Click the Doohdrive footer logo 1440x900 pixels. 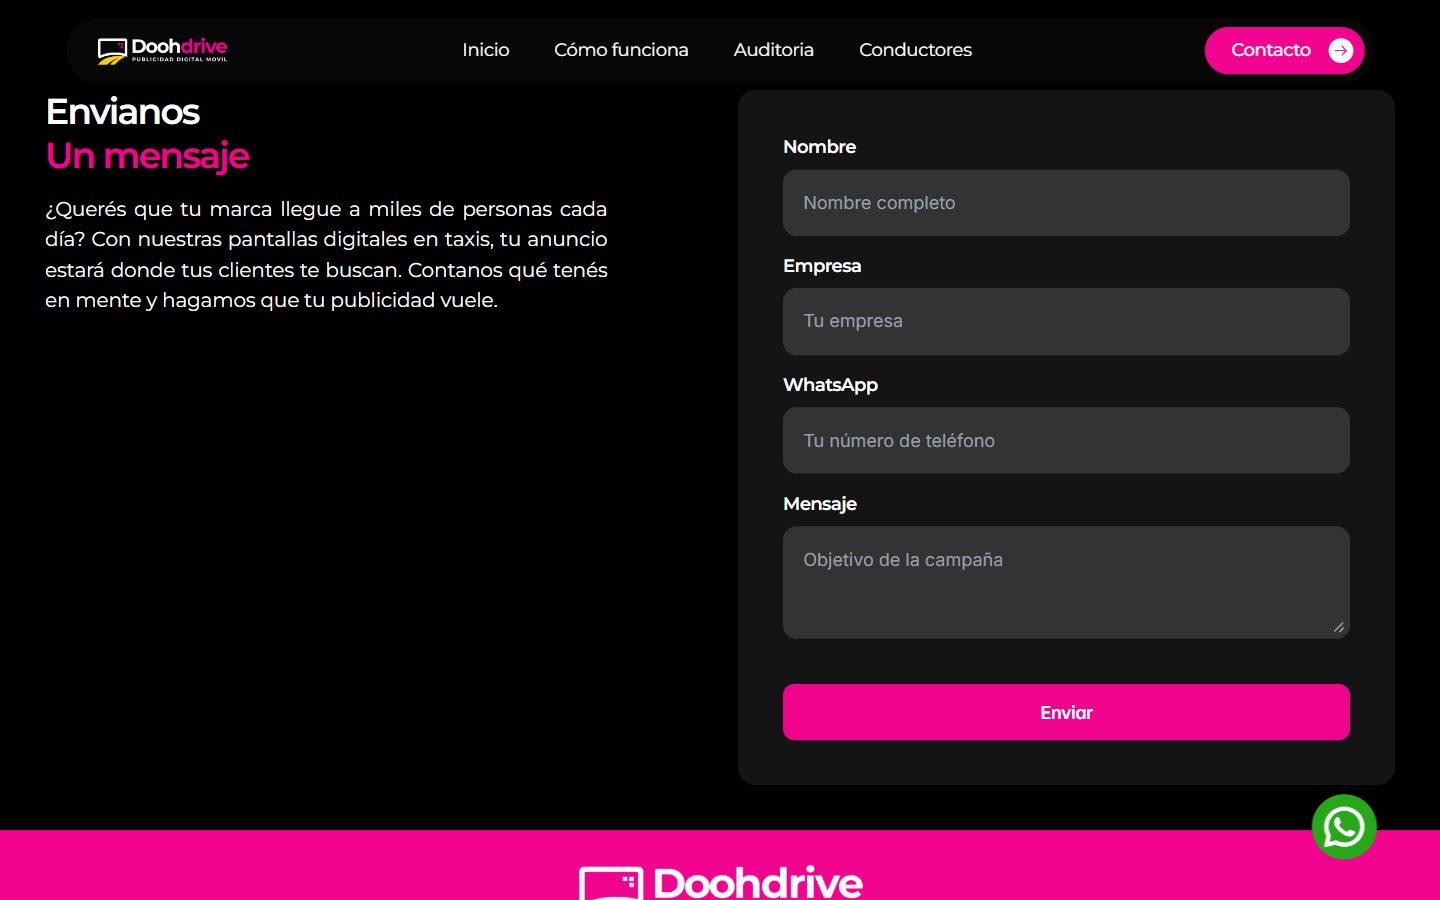point(721,882)
